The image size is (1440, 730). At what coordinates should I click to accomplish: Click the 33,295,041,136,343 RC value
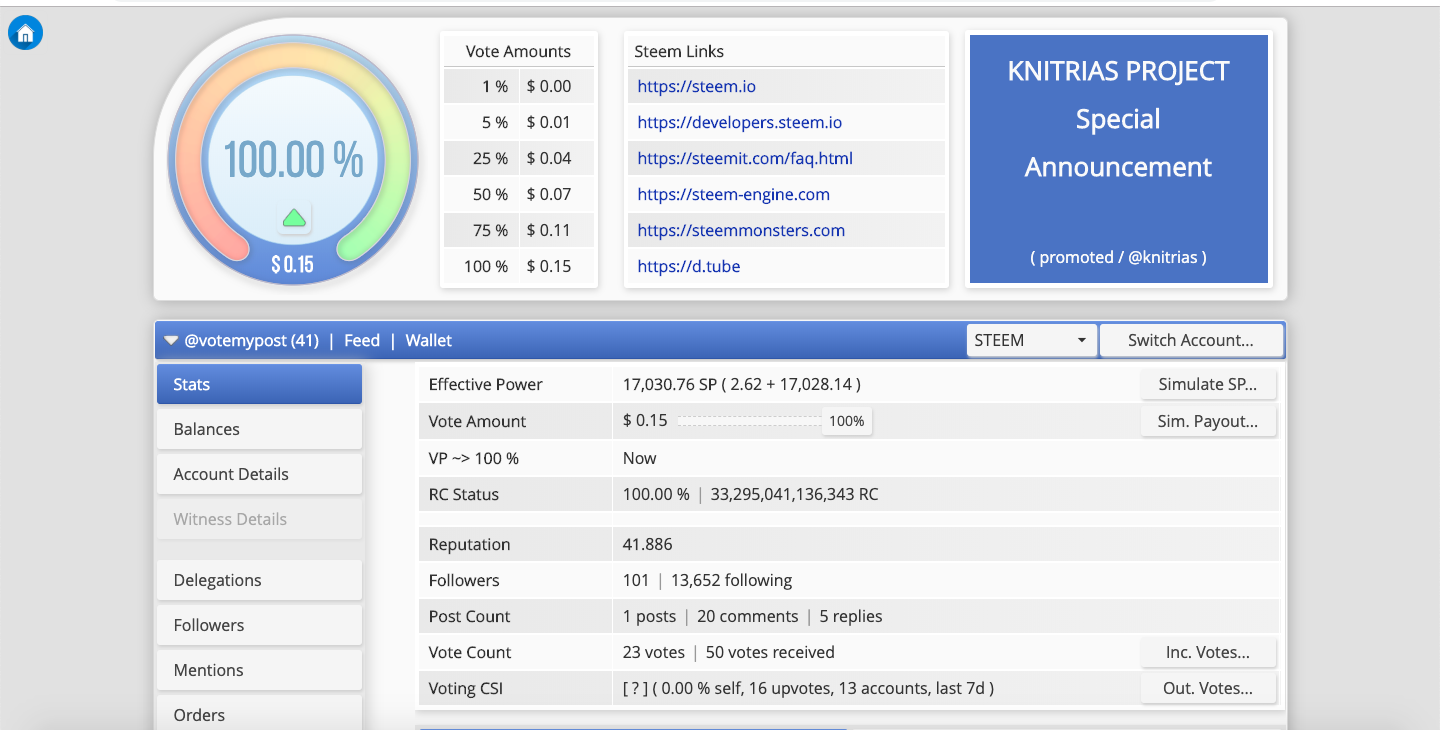coord(795,494)
